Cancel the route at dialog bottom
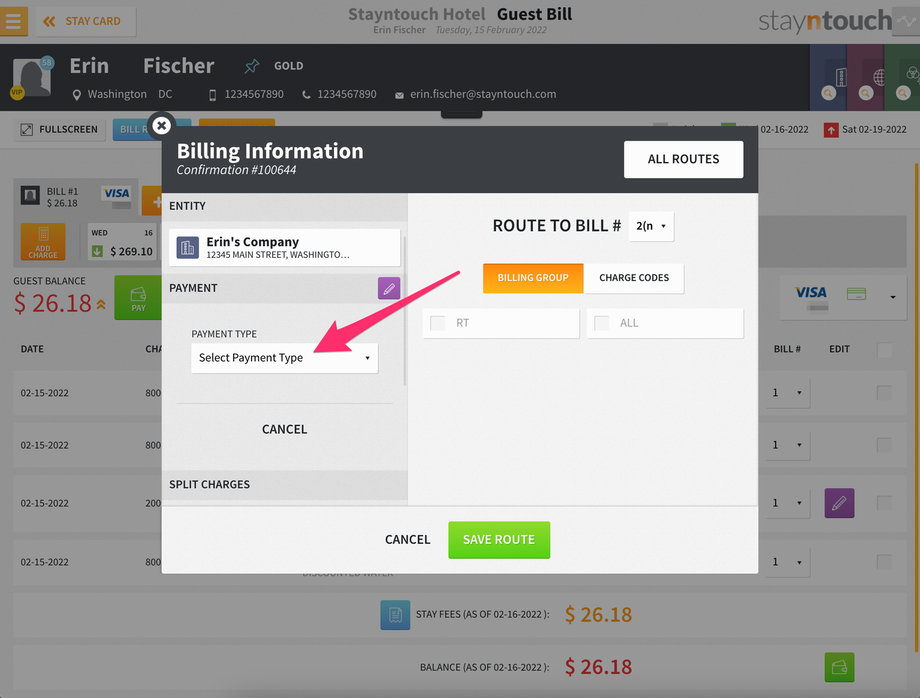Screen dimensions: 920x698 click(408, 540)
